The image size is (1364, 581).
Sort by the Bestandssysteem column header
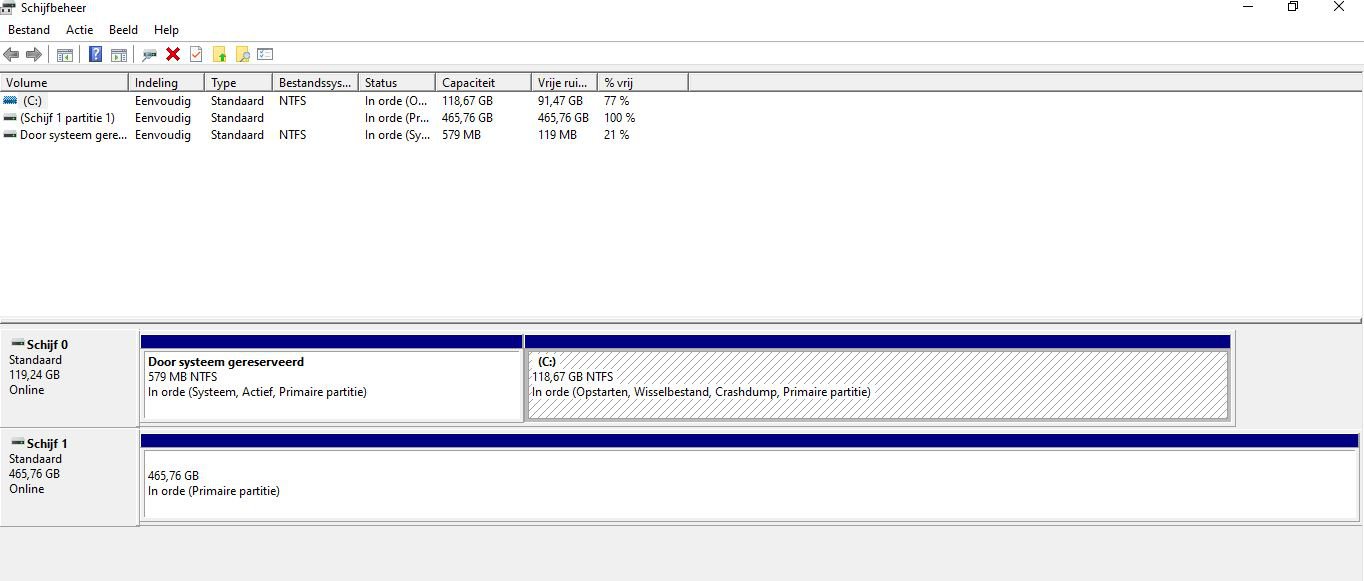click(315, 83)
